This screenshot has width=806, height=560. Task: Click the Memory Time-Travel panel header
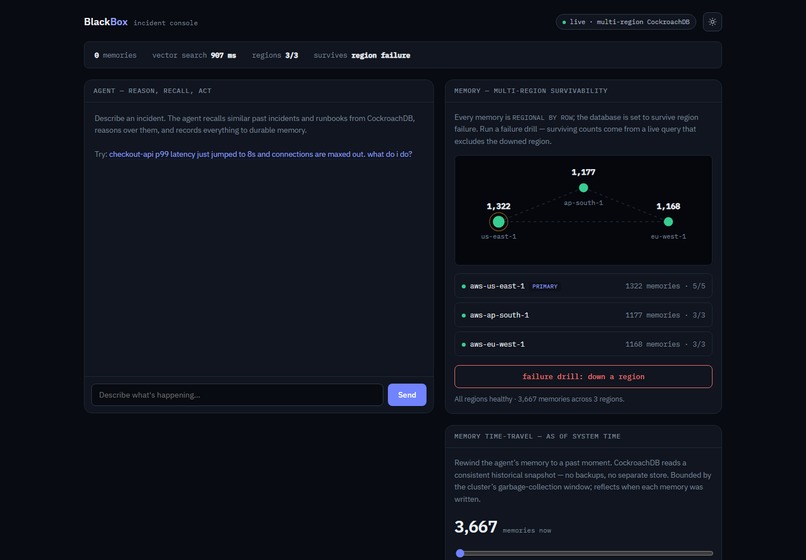(537, 436)
